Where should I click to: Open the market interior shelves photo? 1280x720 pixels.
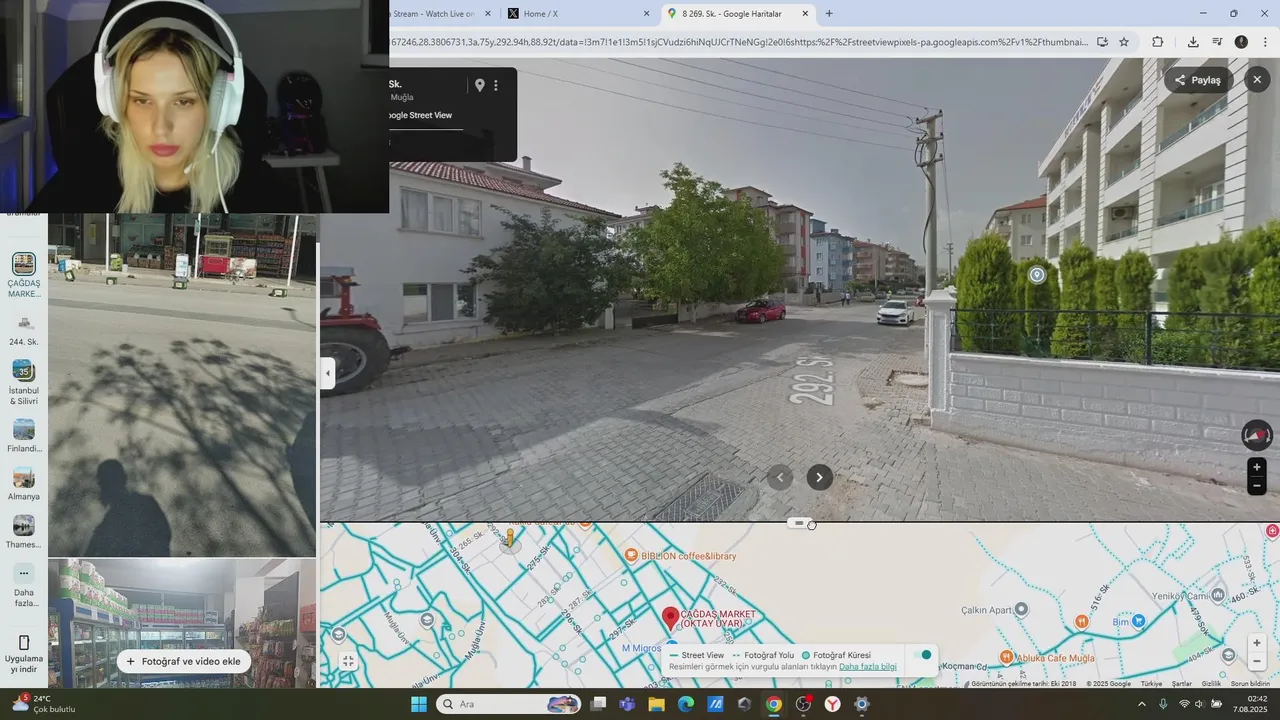182,623
